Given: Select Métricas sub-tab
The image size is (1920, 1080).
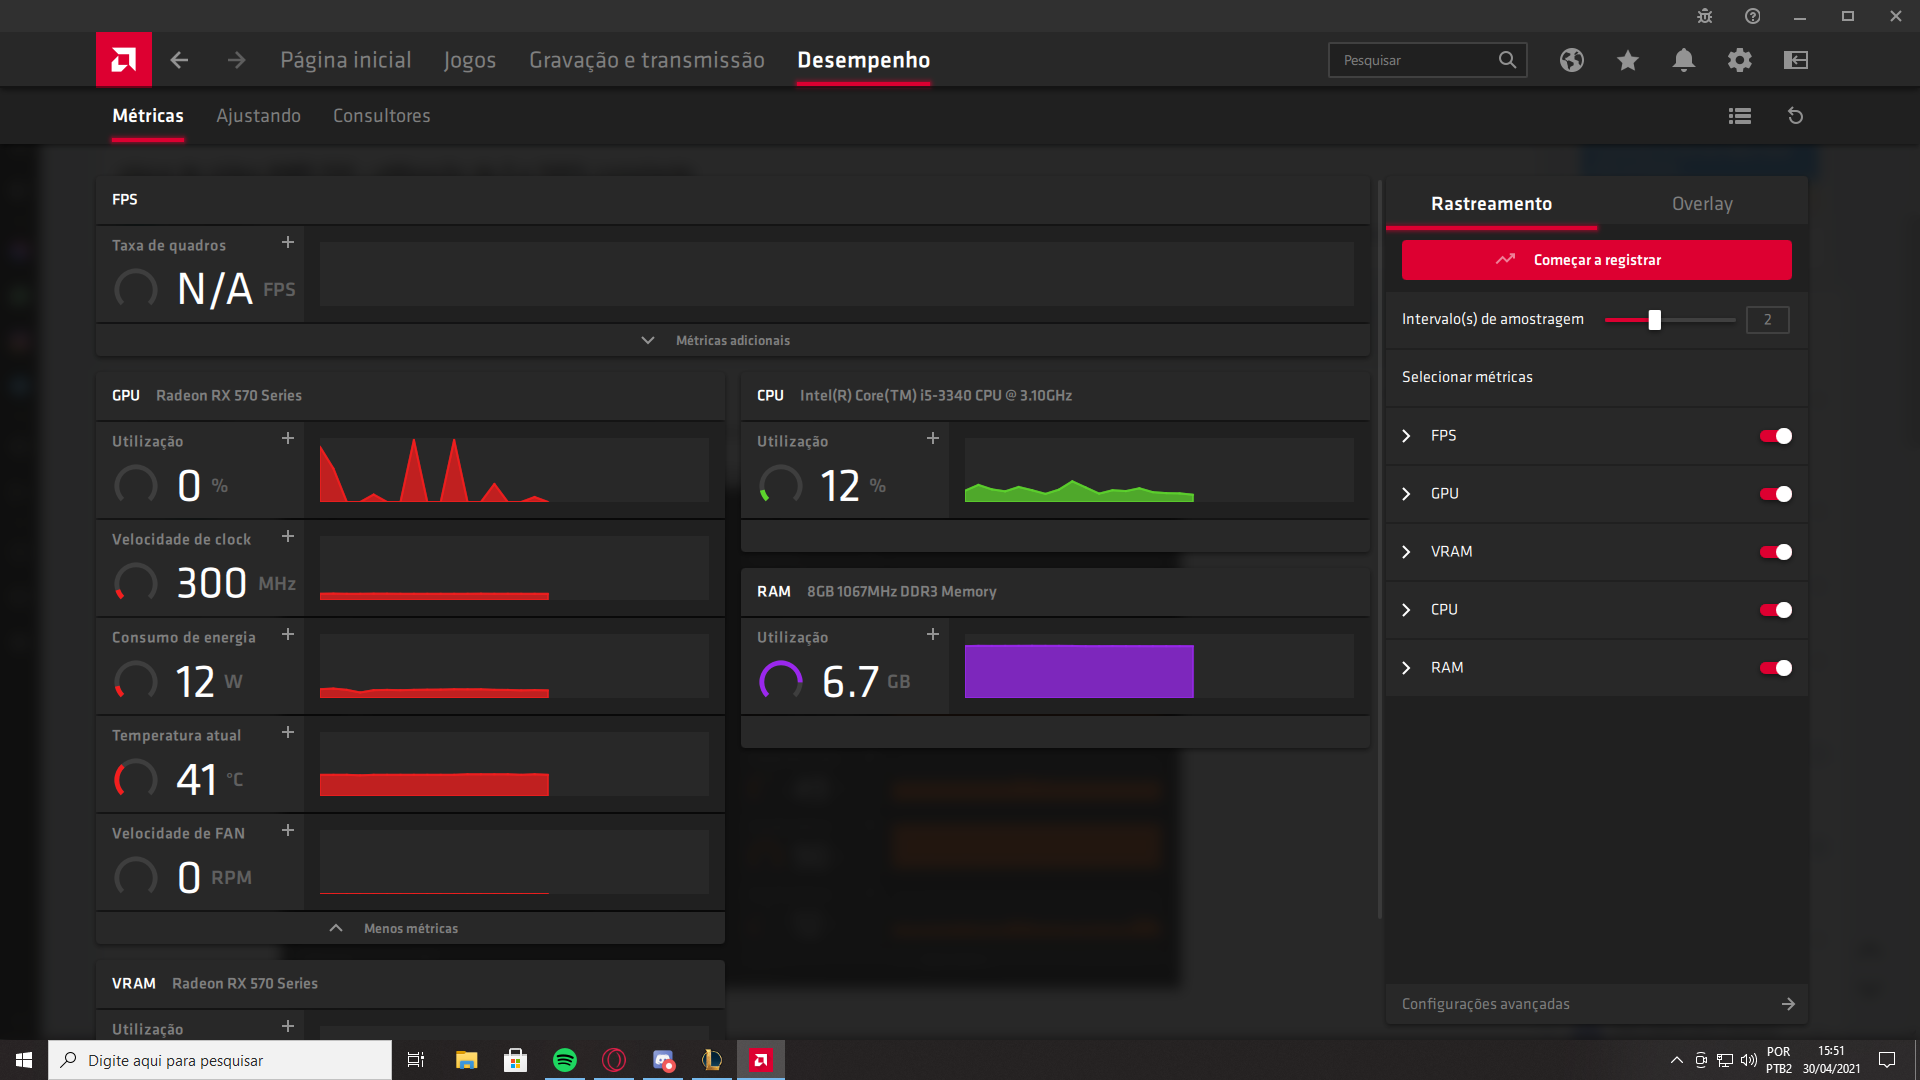Looking at the screenshot, I should [x=148, y=116].
